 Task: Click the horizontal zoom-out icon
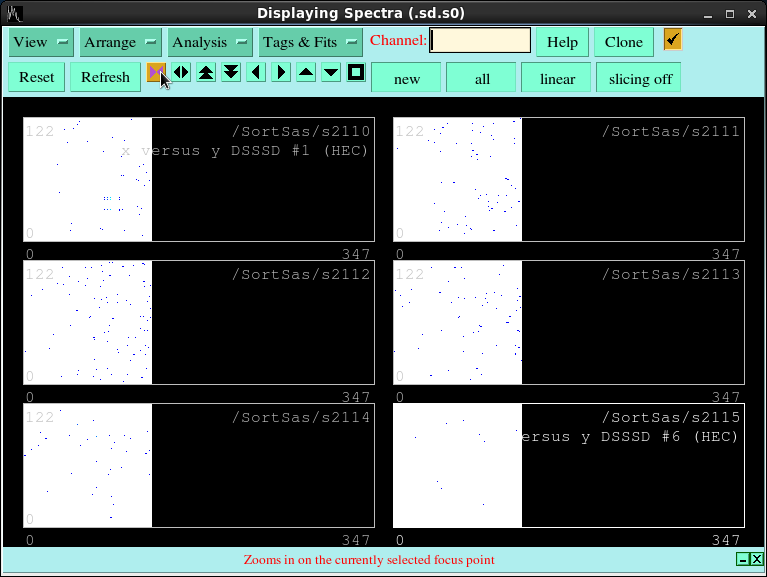click(x=181, y=72)
